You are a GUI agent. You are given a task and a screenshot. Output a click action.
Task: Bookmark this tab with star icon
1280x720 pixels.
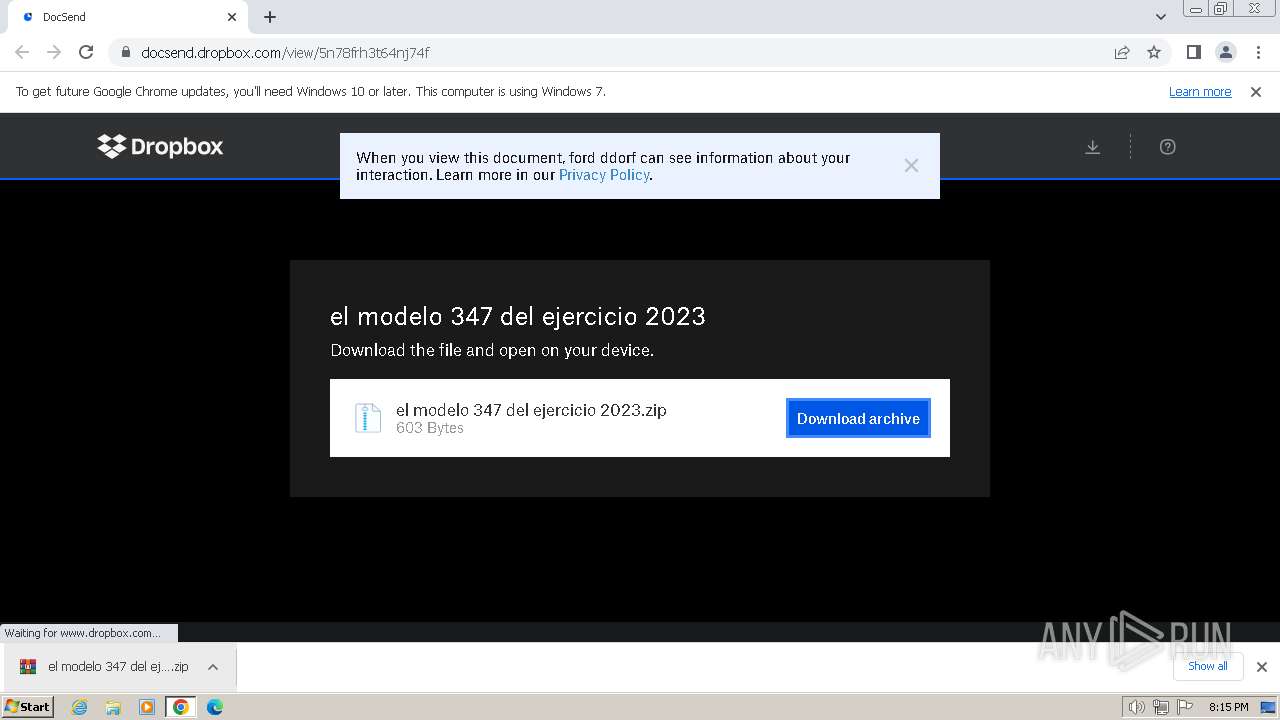click(x=1154, y=52)
